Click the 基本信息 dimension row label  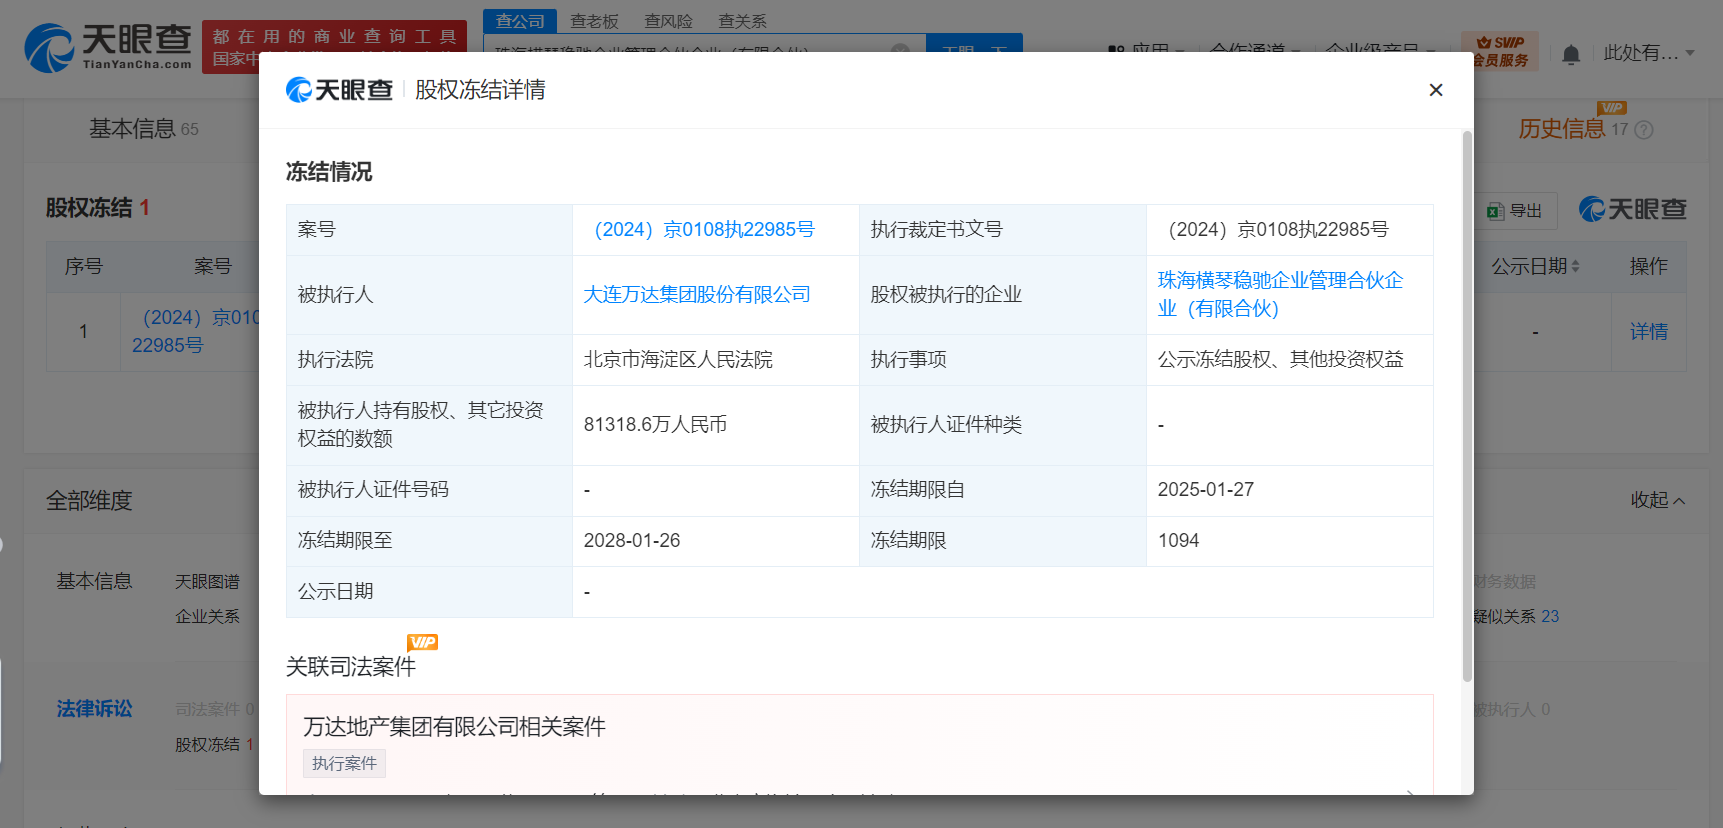click(94, 582)
